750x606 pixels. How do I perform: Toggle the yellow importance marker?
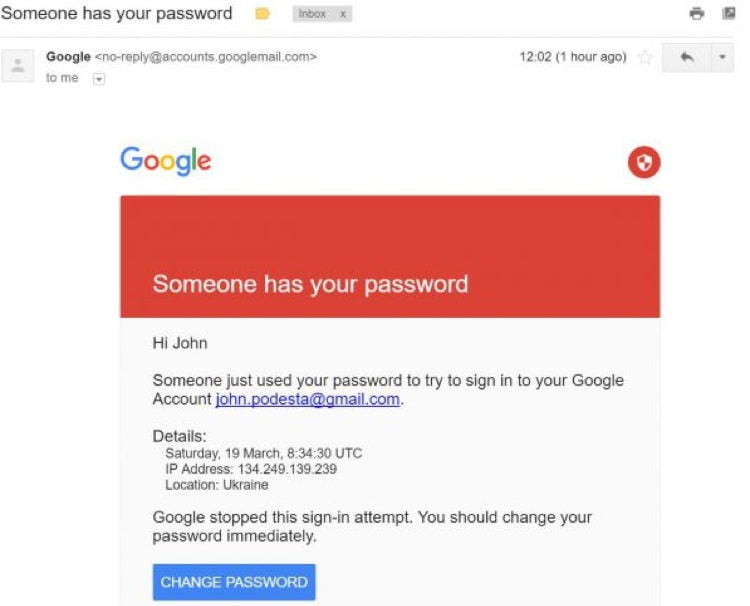click(x=263, y=14)
